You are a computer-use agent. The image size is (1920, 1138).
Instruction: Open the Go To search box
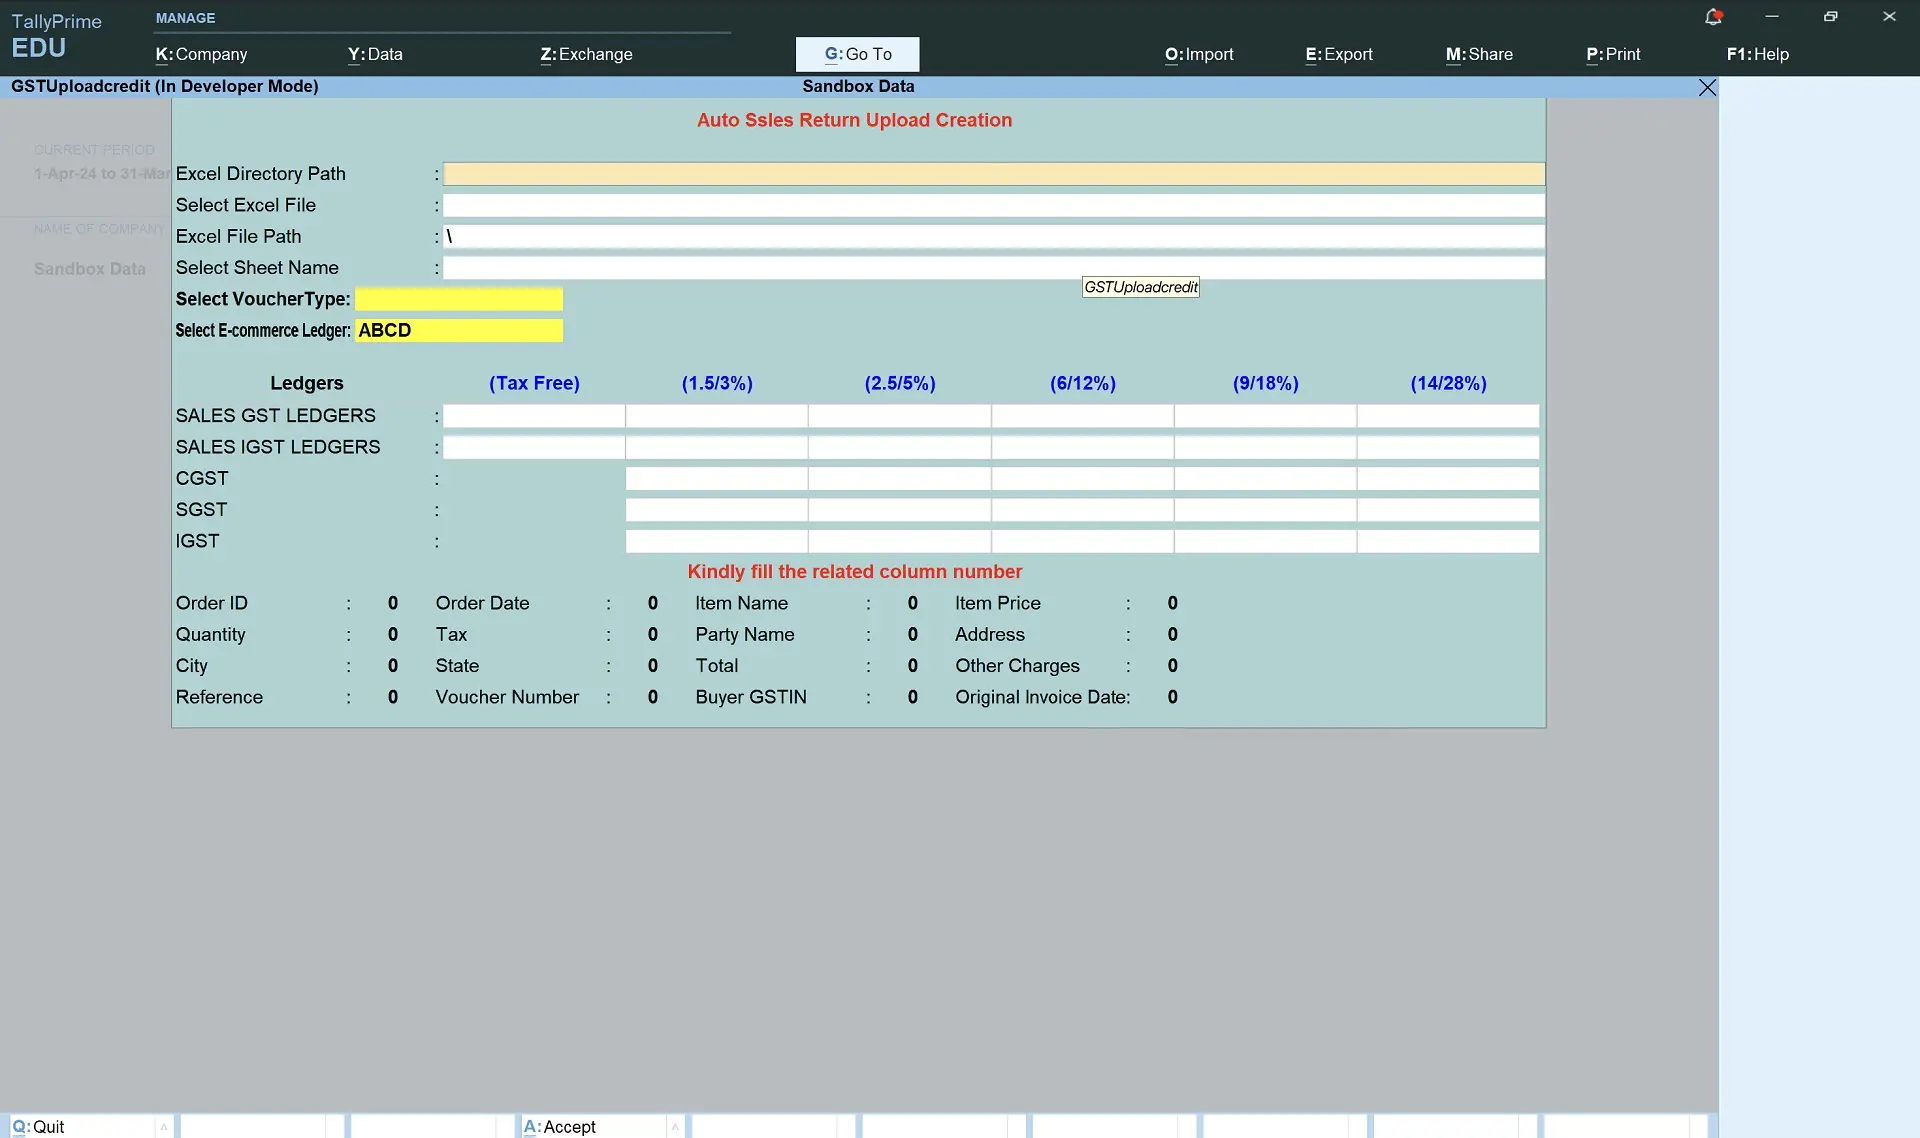[x=857, y=54]
